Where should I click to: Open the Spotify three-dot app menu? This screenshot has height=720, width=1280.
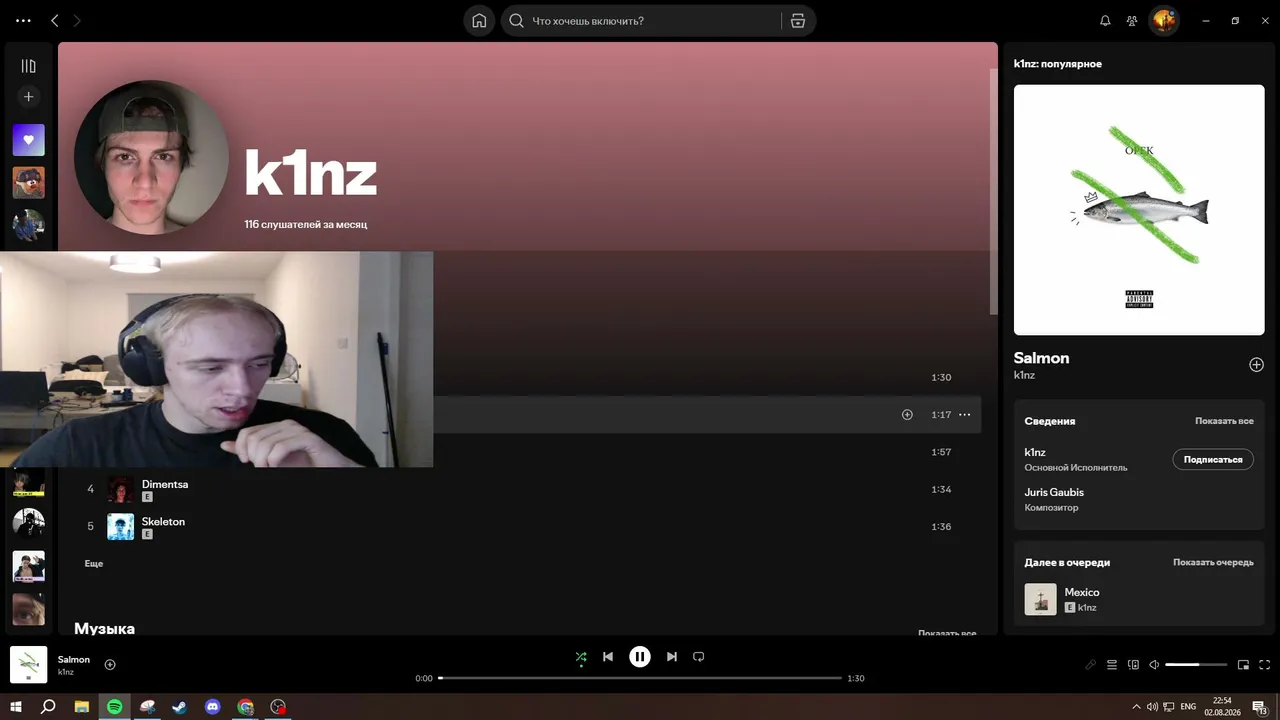click(x=24, y=20)
